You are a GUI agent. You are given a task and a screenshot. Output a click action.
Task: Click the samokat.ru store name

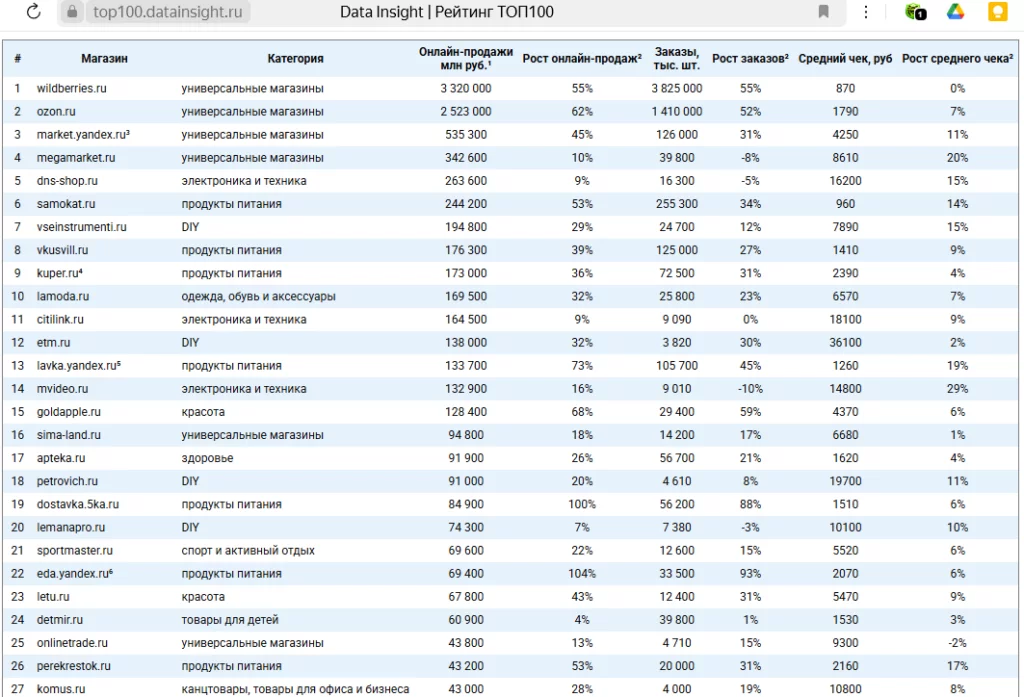[x=66, y=204]
